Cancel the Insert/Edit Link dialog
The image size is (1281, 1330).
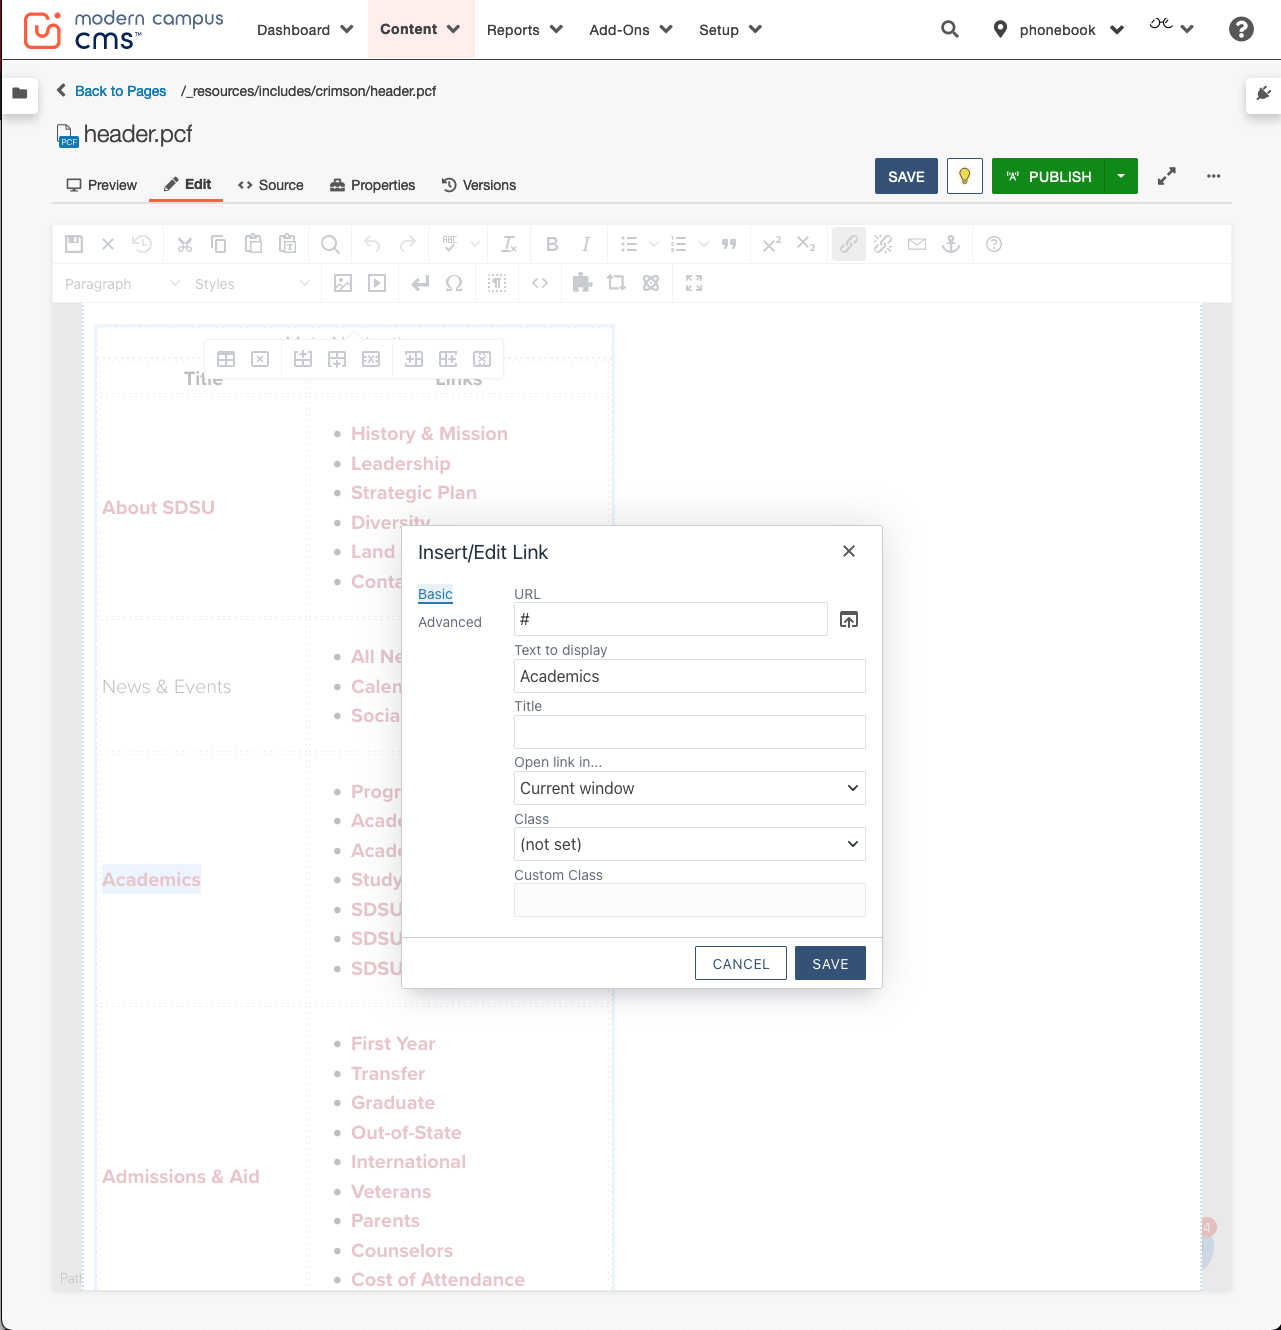pyautogui.click(x=741, y=963)
